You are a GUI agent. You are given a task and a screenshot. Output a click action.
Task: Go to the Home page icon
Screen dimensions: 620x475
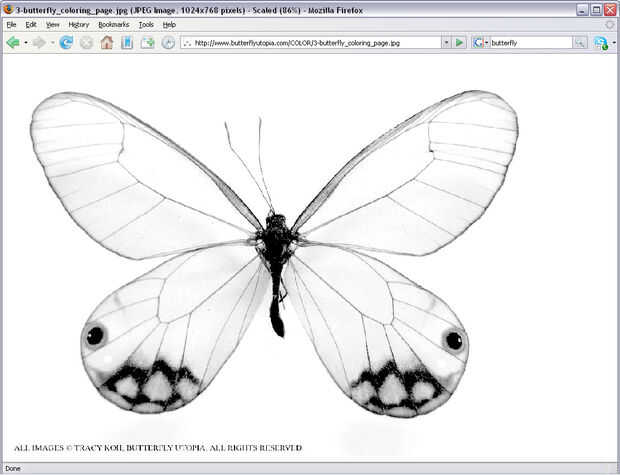pos(107,42)
